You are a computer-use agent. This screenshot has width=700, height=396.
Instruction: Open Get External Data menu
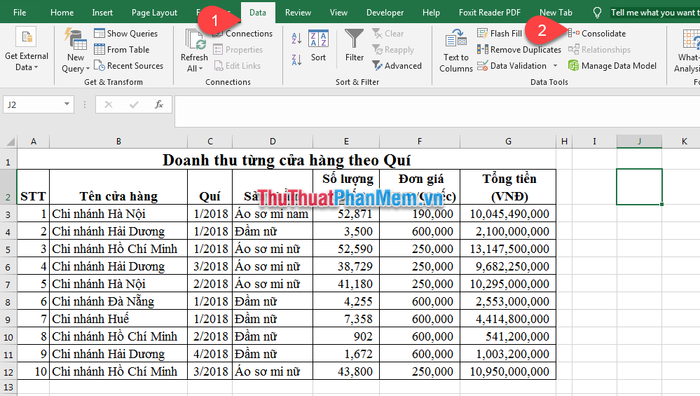point(26,50)
